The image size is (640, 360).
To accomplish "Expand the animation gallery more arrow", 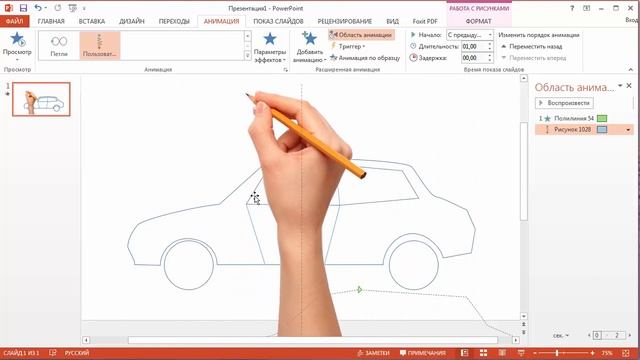I will pos(247,56).
